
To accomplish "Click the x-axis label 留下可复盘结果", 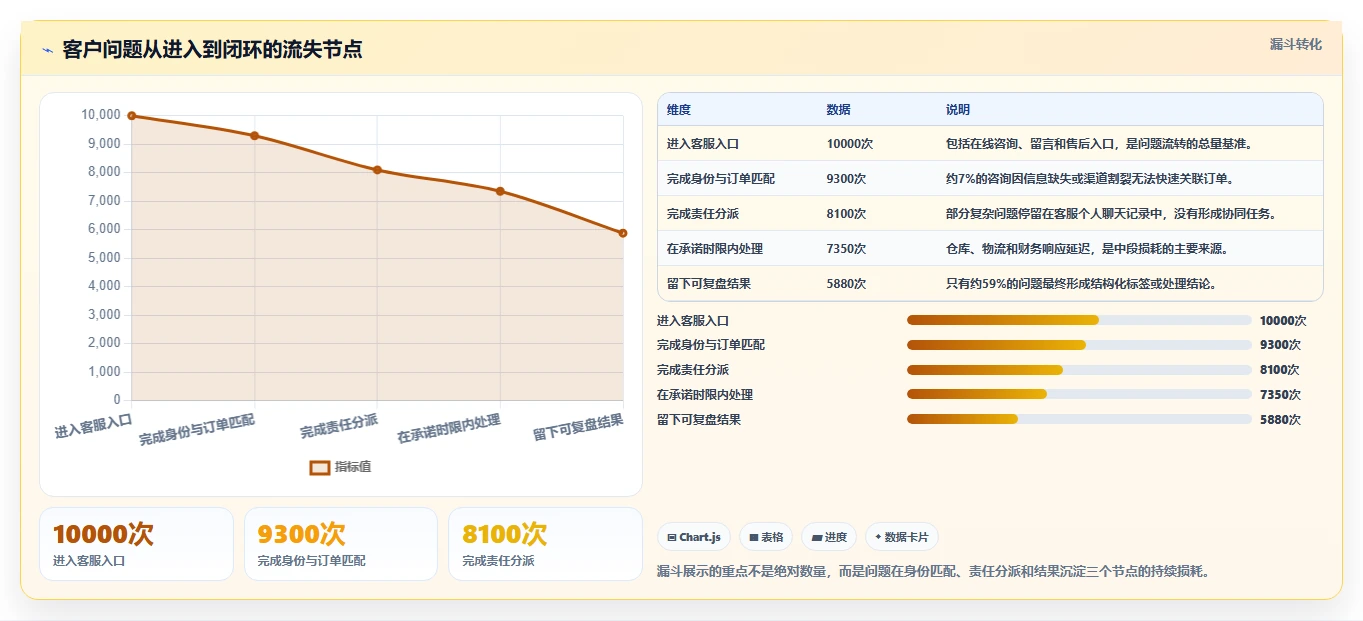I will click(578, 428).
